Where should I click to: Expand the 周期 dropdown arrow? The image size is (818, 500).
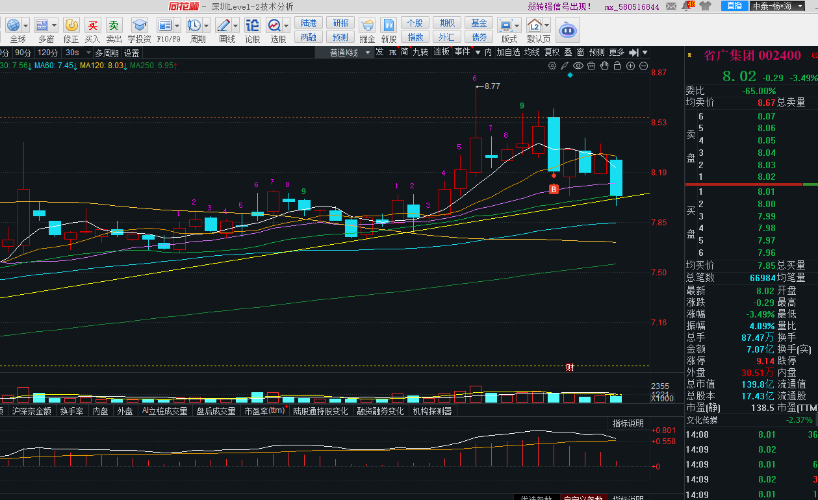(x=207, y=26)
